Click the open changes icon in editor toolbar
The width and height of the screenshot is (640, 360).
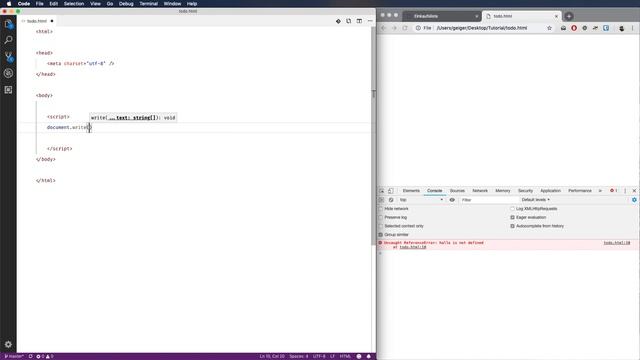pos(349,21)
